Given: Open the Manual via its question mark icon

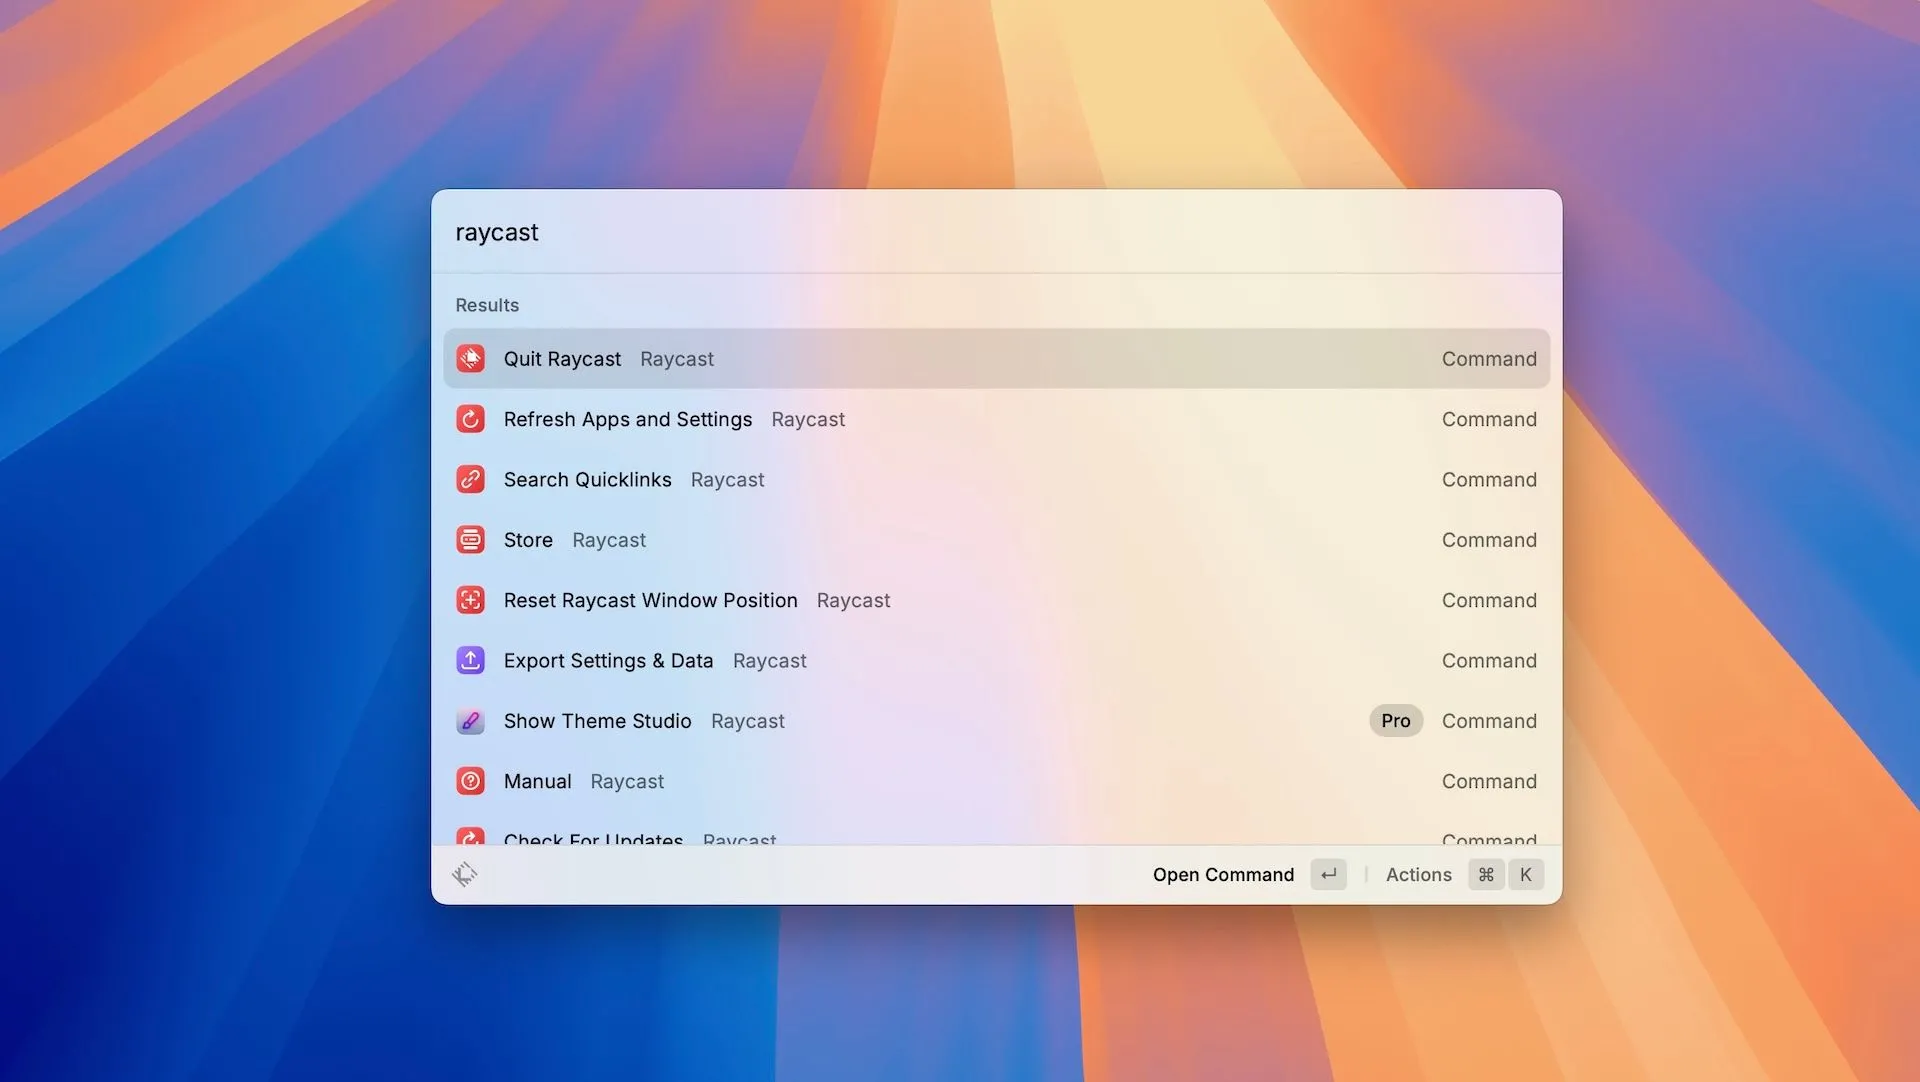Looking at the screenshot, I should (x=470, y=781).
